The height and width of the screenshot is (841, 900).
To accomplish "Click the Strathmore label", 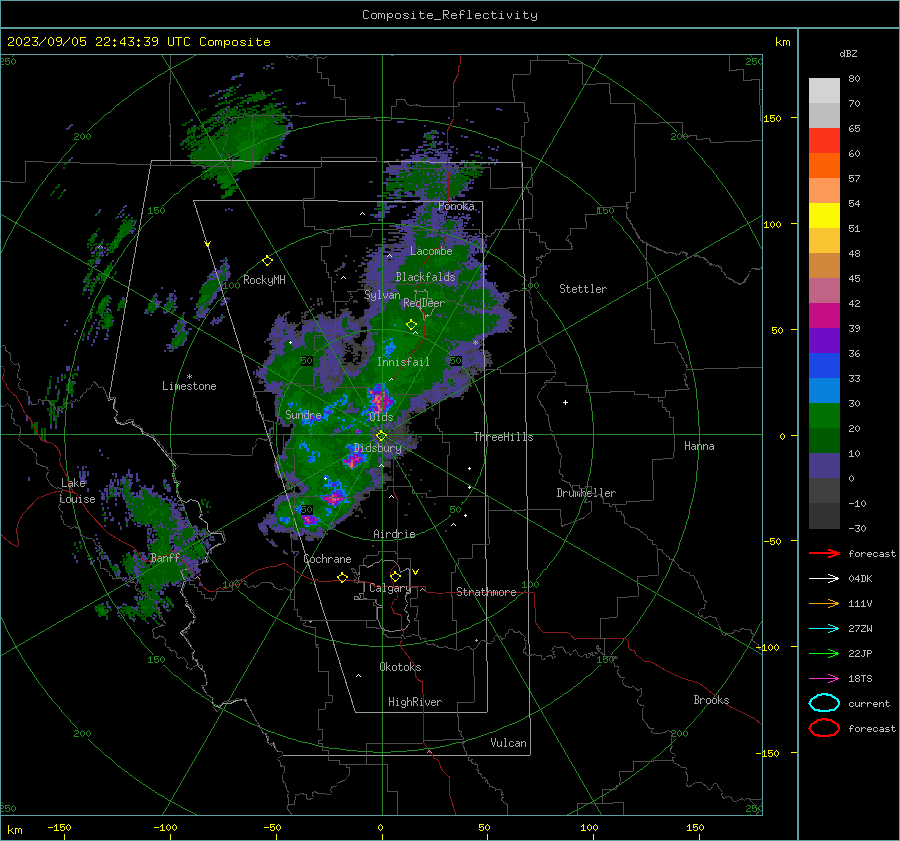I will pos(486,592).
